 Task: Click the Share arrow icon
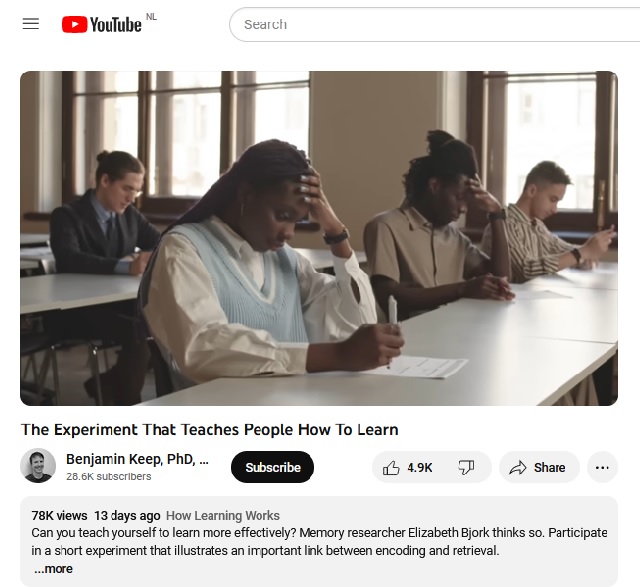coord(518,467)
